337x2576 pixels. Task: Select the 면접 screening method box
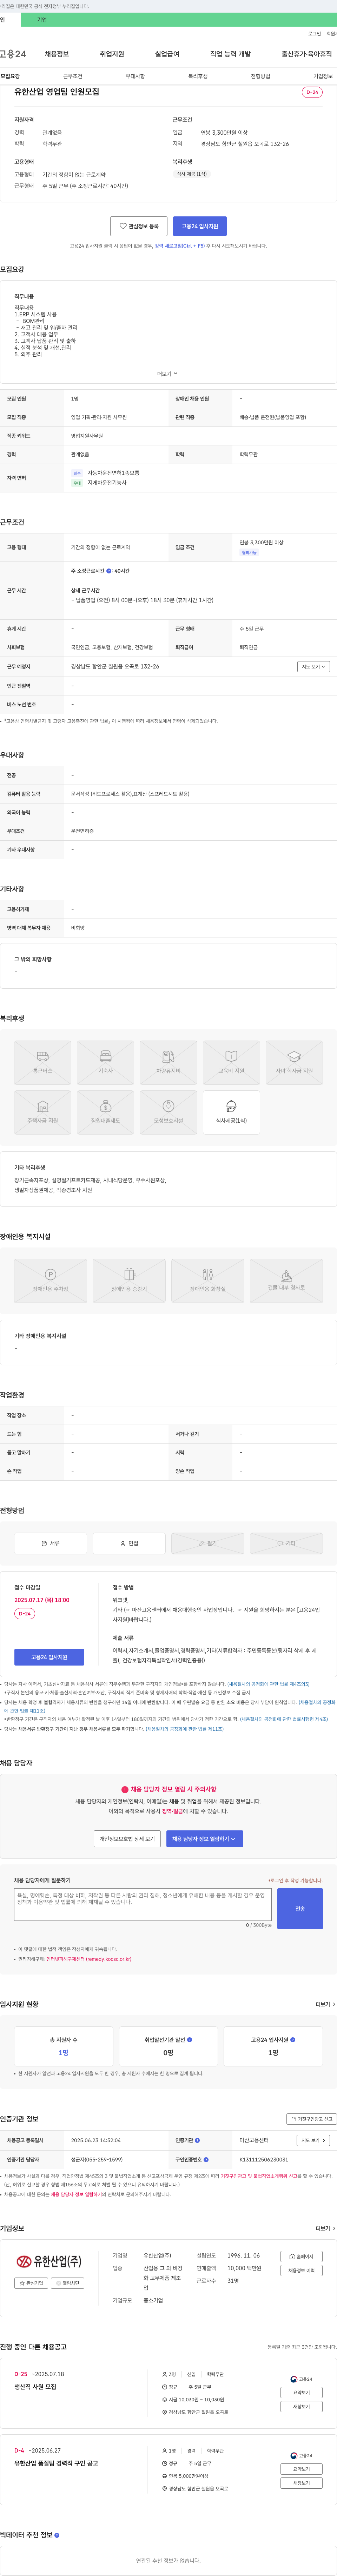click(x=129, y=1543)
